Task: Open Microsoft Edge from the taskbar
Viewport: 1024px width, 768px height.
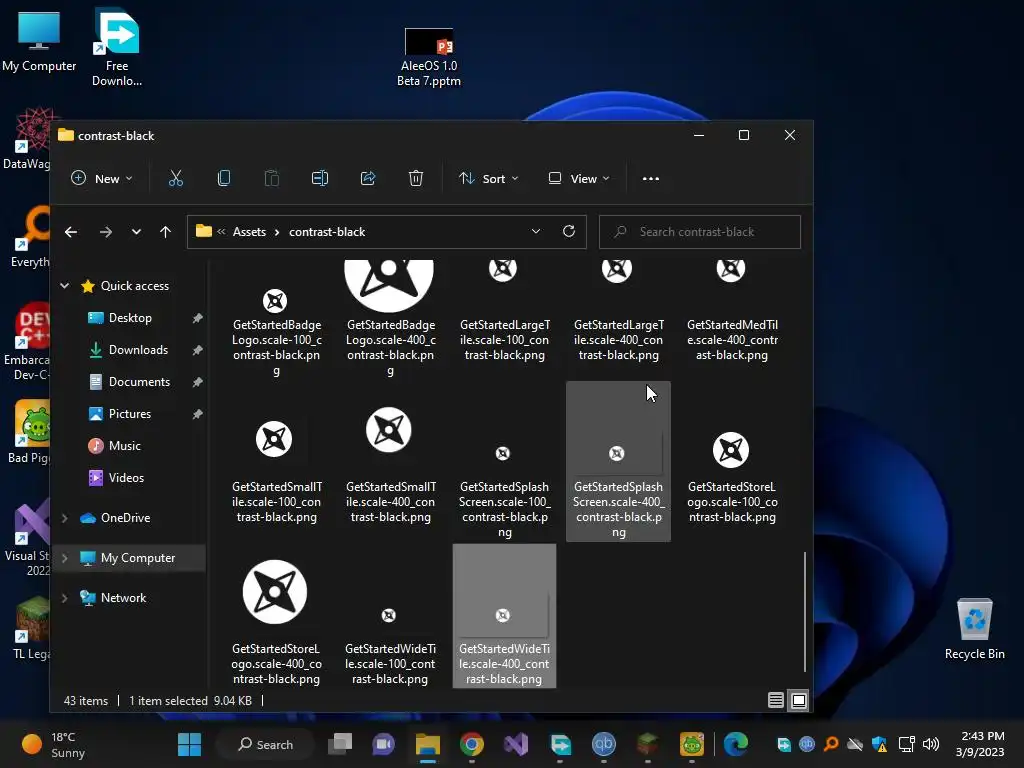Action: click(735, 744)
